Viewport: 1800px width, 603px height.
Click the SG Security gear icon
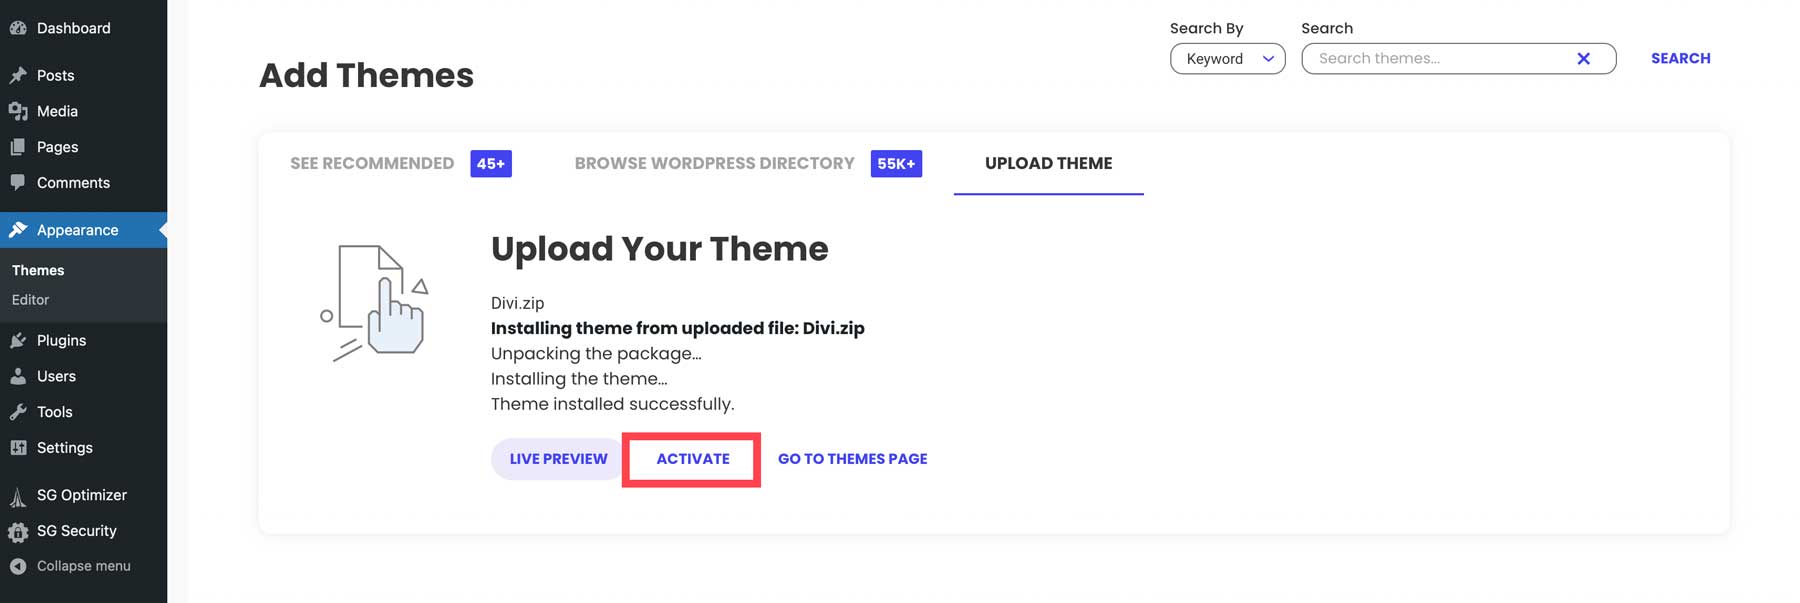[18, 532]
